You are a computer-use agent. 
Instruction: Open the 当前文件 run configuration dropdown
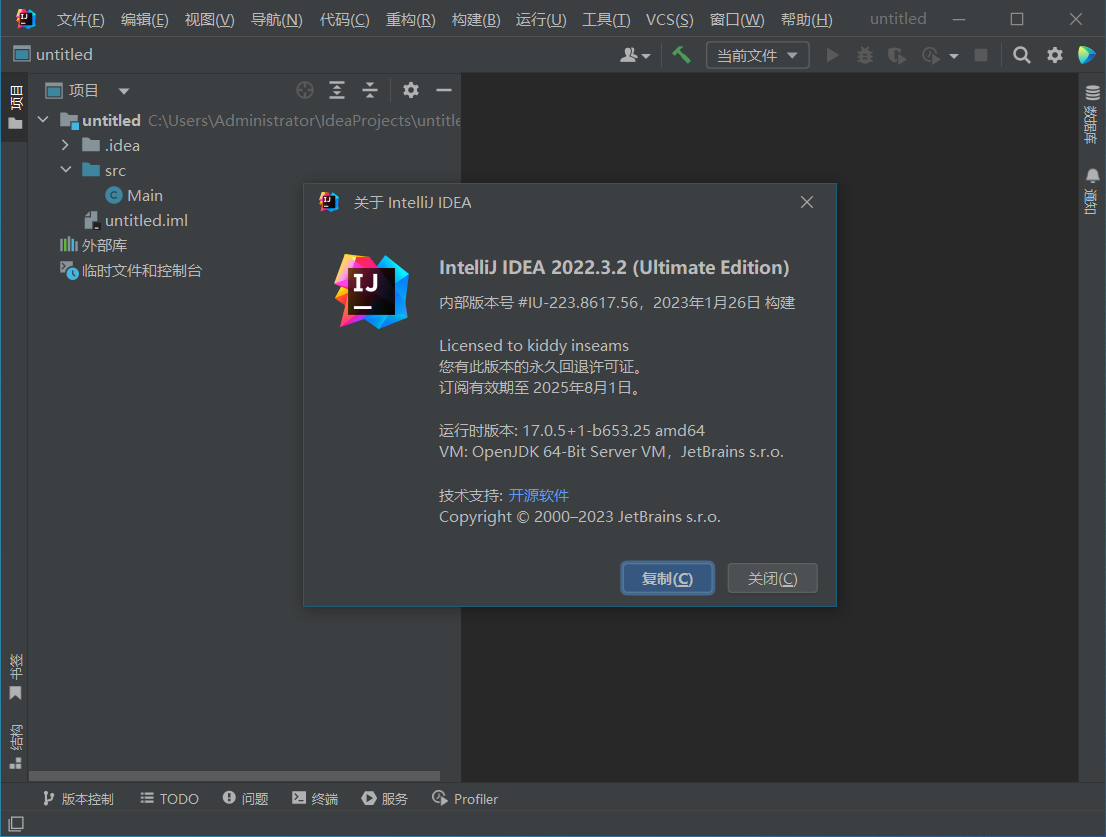tap(757, 55)
